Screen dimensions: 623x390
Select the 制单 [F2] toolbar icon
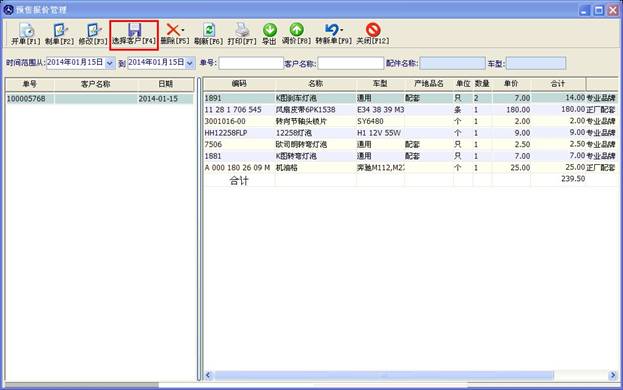[x=60, y=30]
